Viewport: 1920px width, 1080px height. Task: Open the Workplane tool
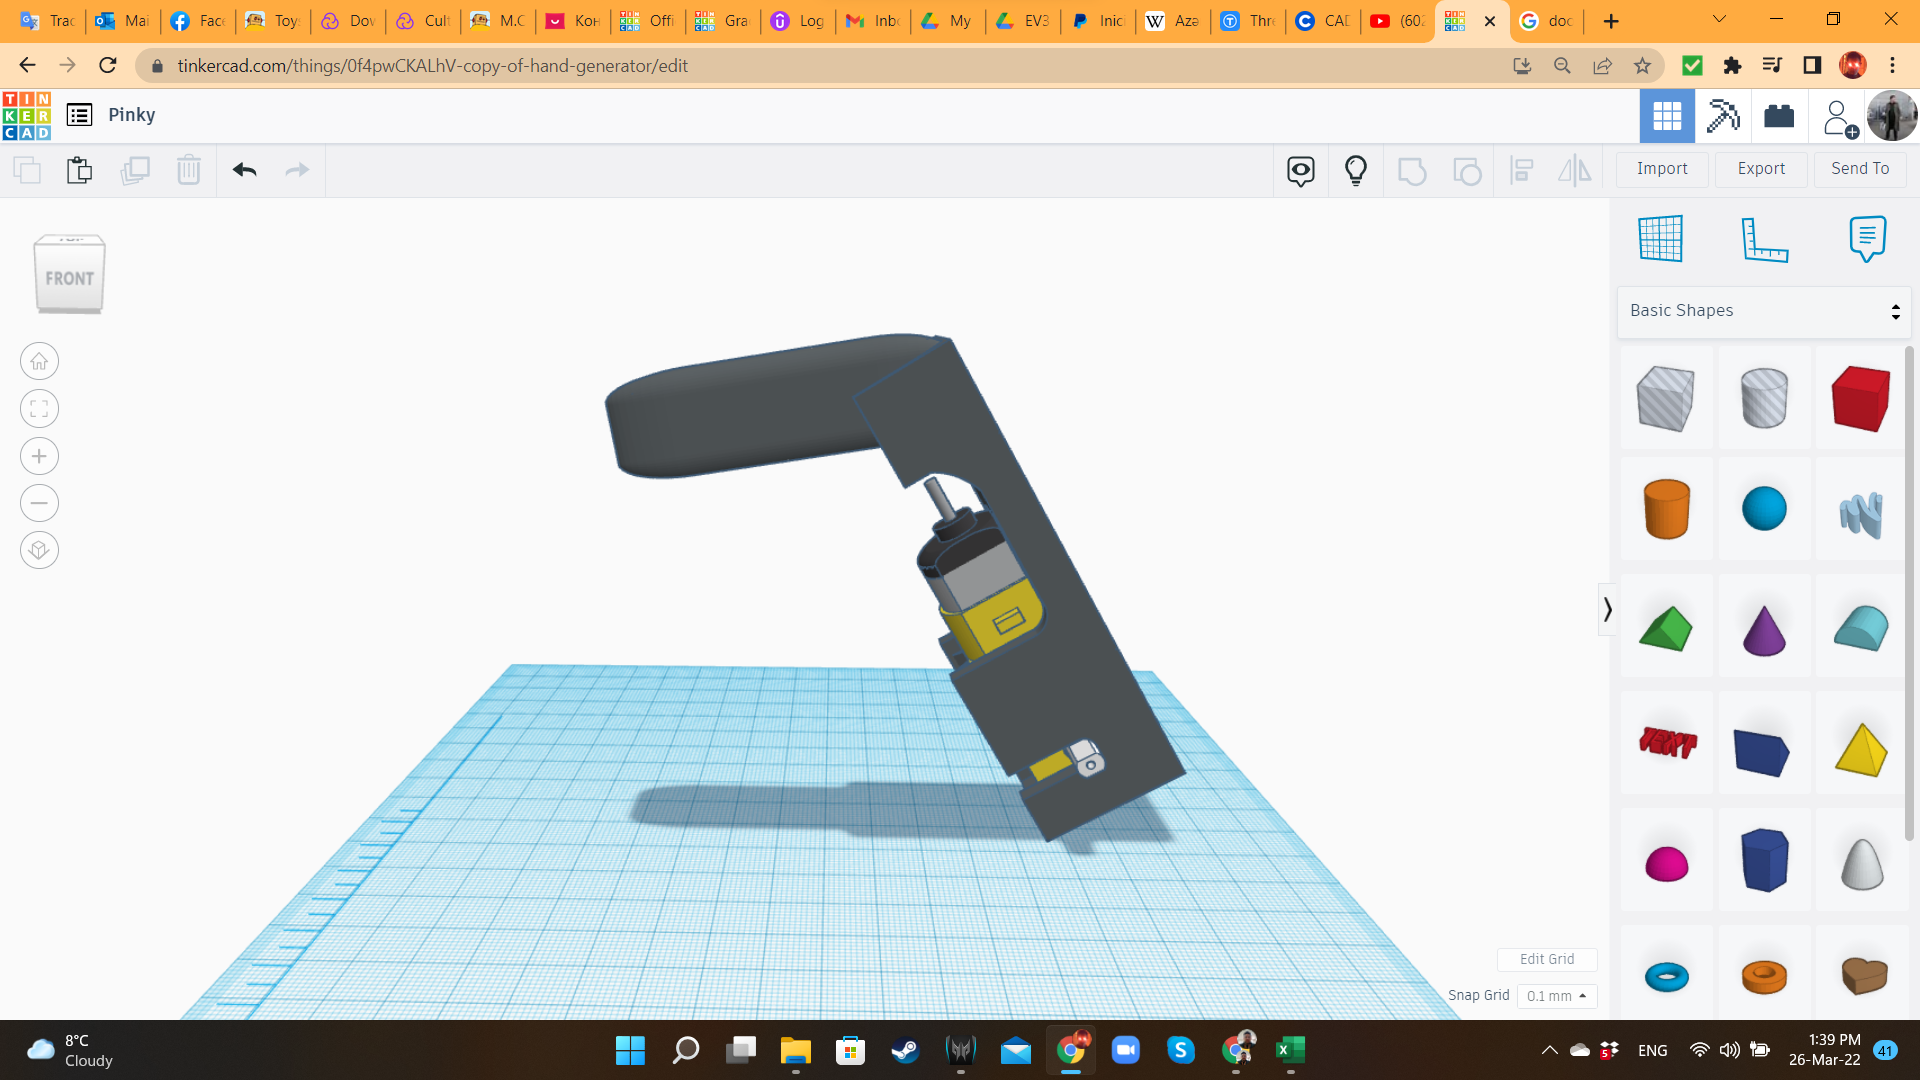tap(1661, 238)
